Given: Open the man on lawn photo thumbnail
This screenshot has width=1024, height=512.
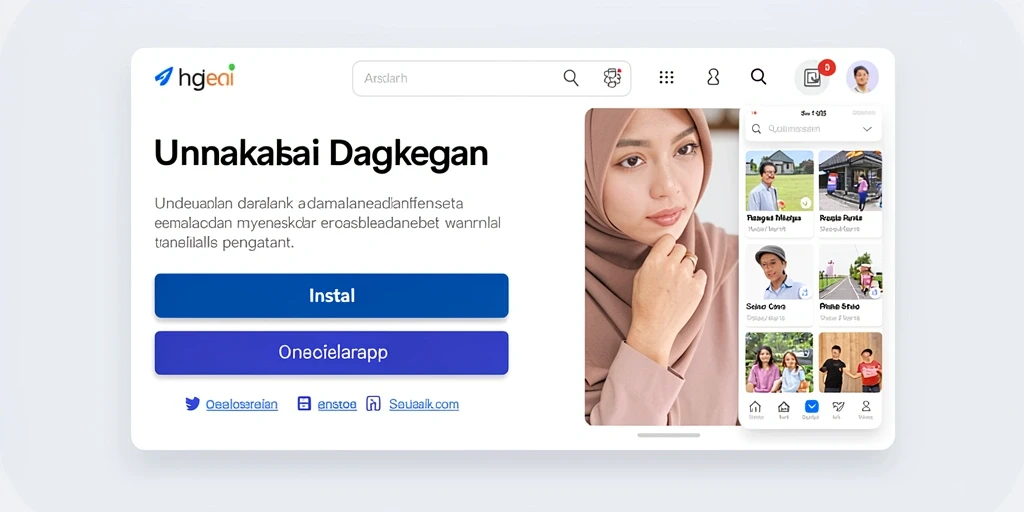Looking at the screenshot, I should pos(779,180).
